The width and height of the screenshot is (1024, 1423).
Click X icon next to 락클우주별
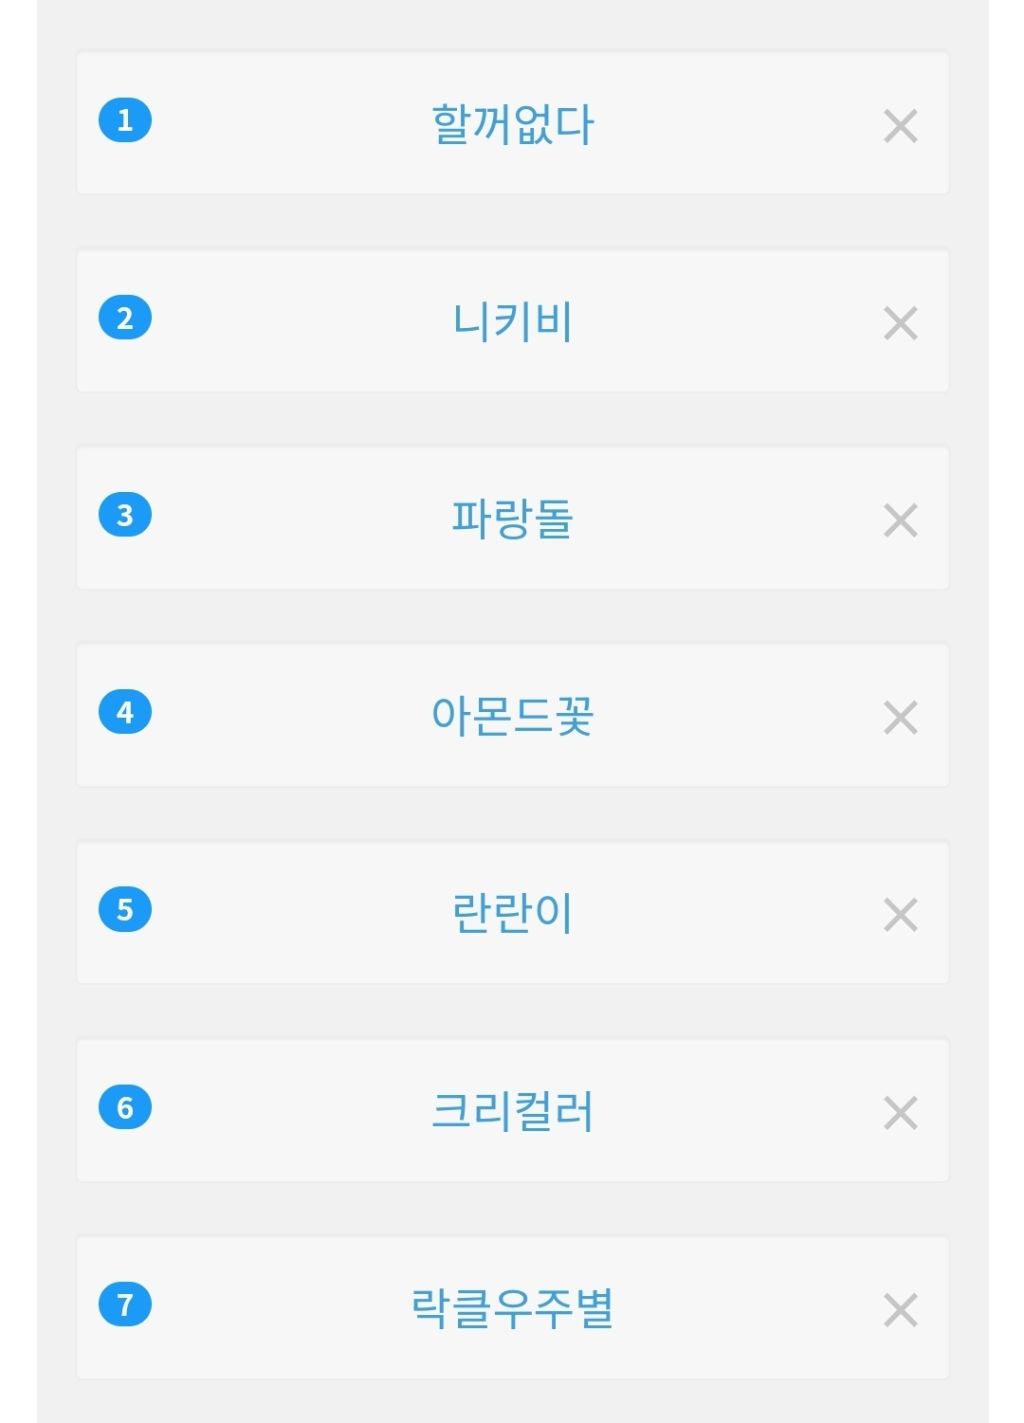[900, 1309]
